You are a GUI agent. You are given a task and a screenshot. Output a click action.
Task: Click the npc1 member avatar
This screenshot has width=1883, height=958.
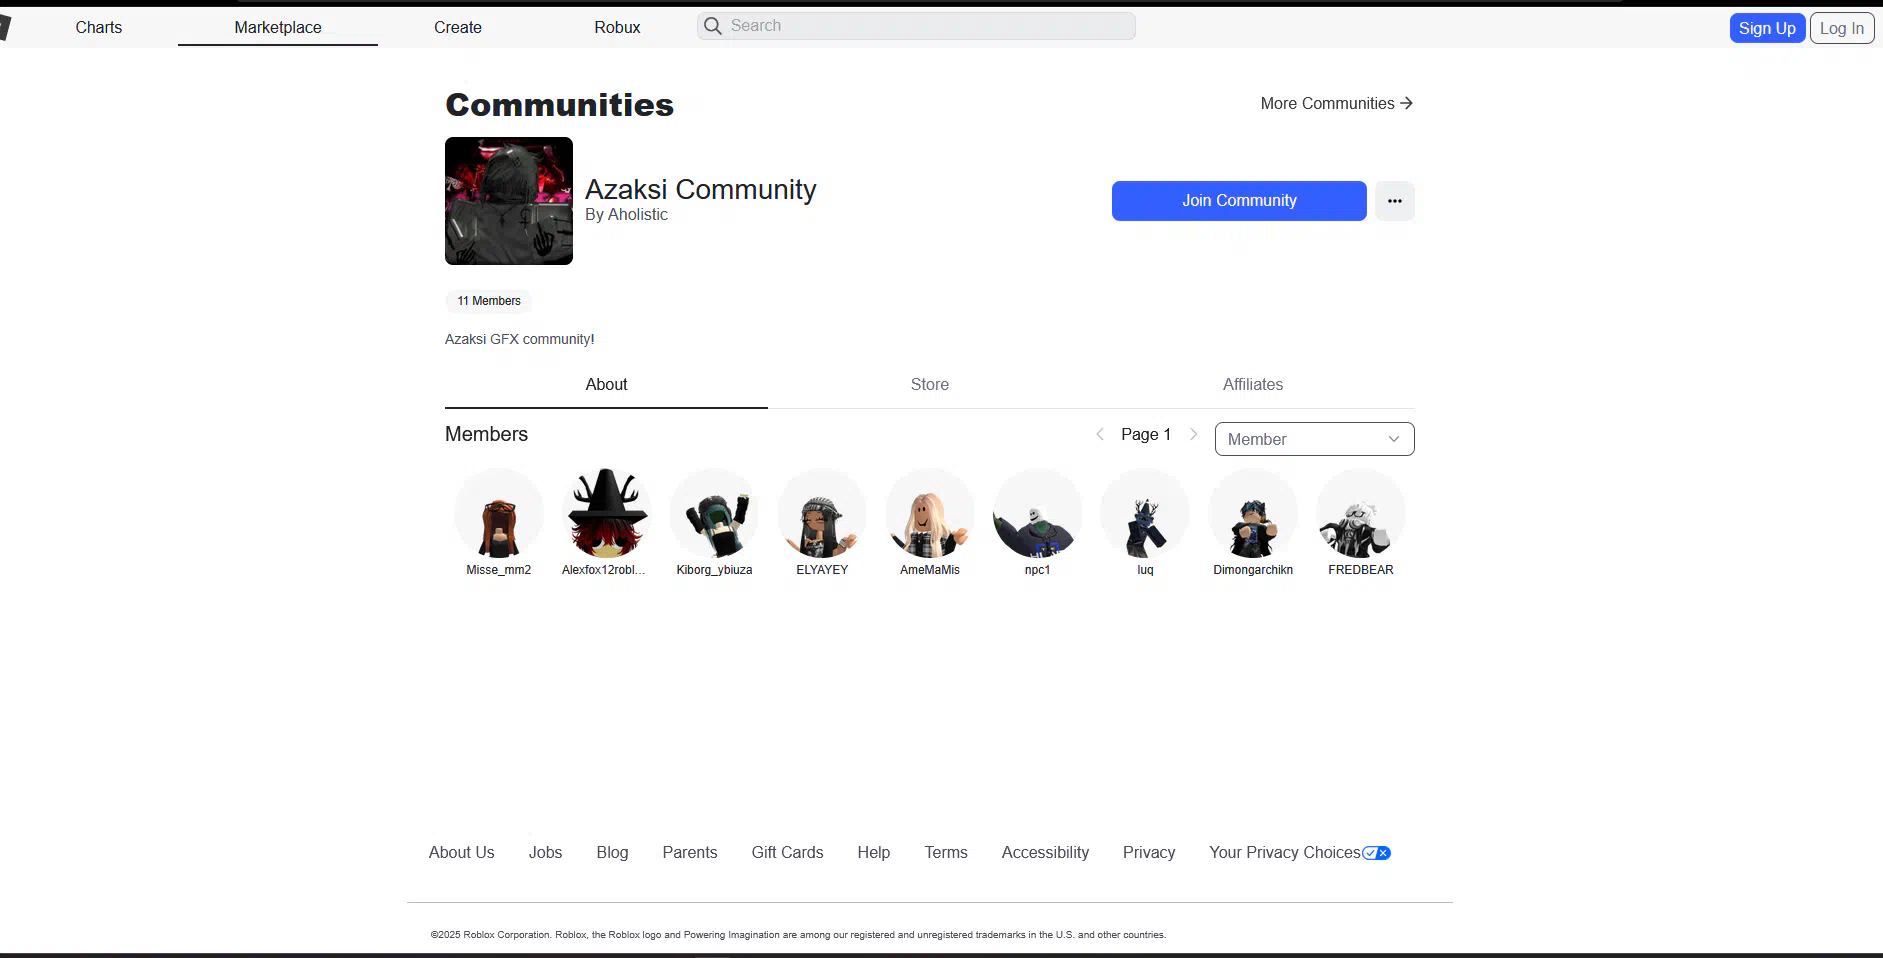point(1037,514)
